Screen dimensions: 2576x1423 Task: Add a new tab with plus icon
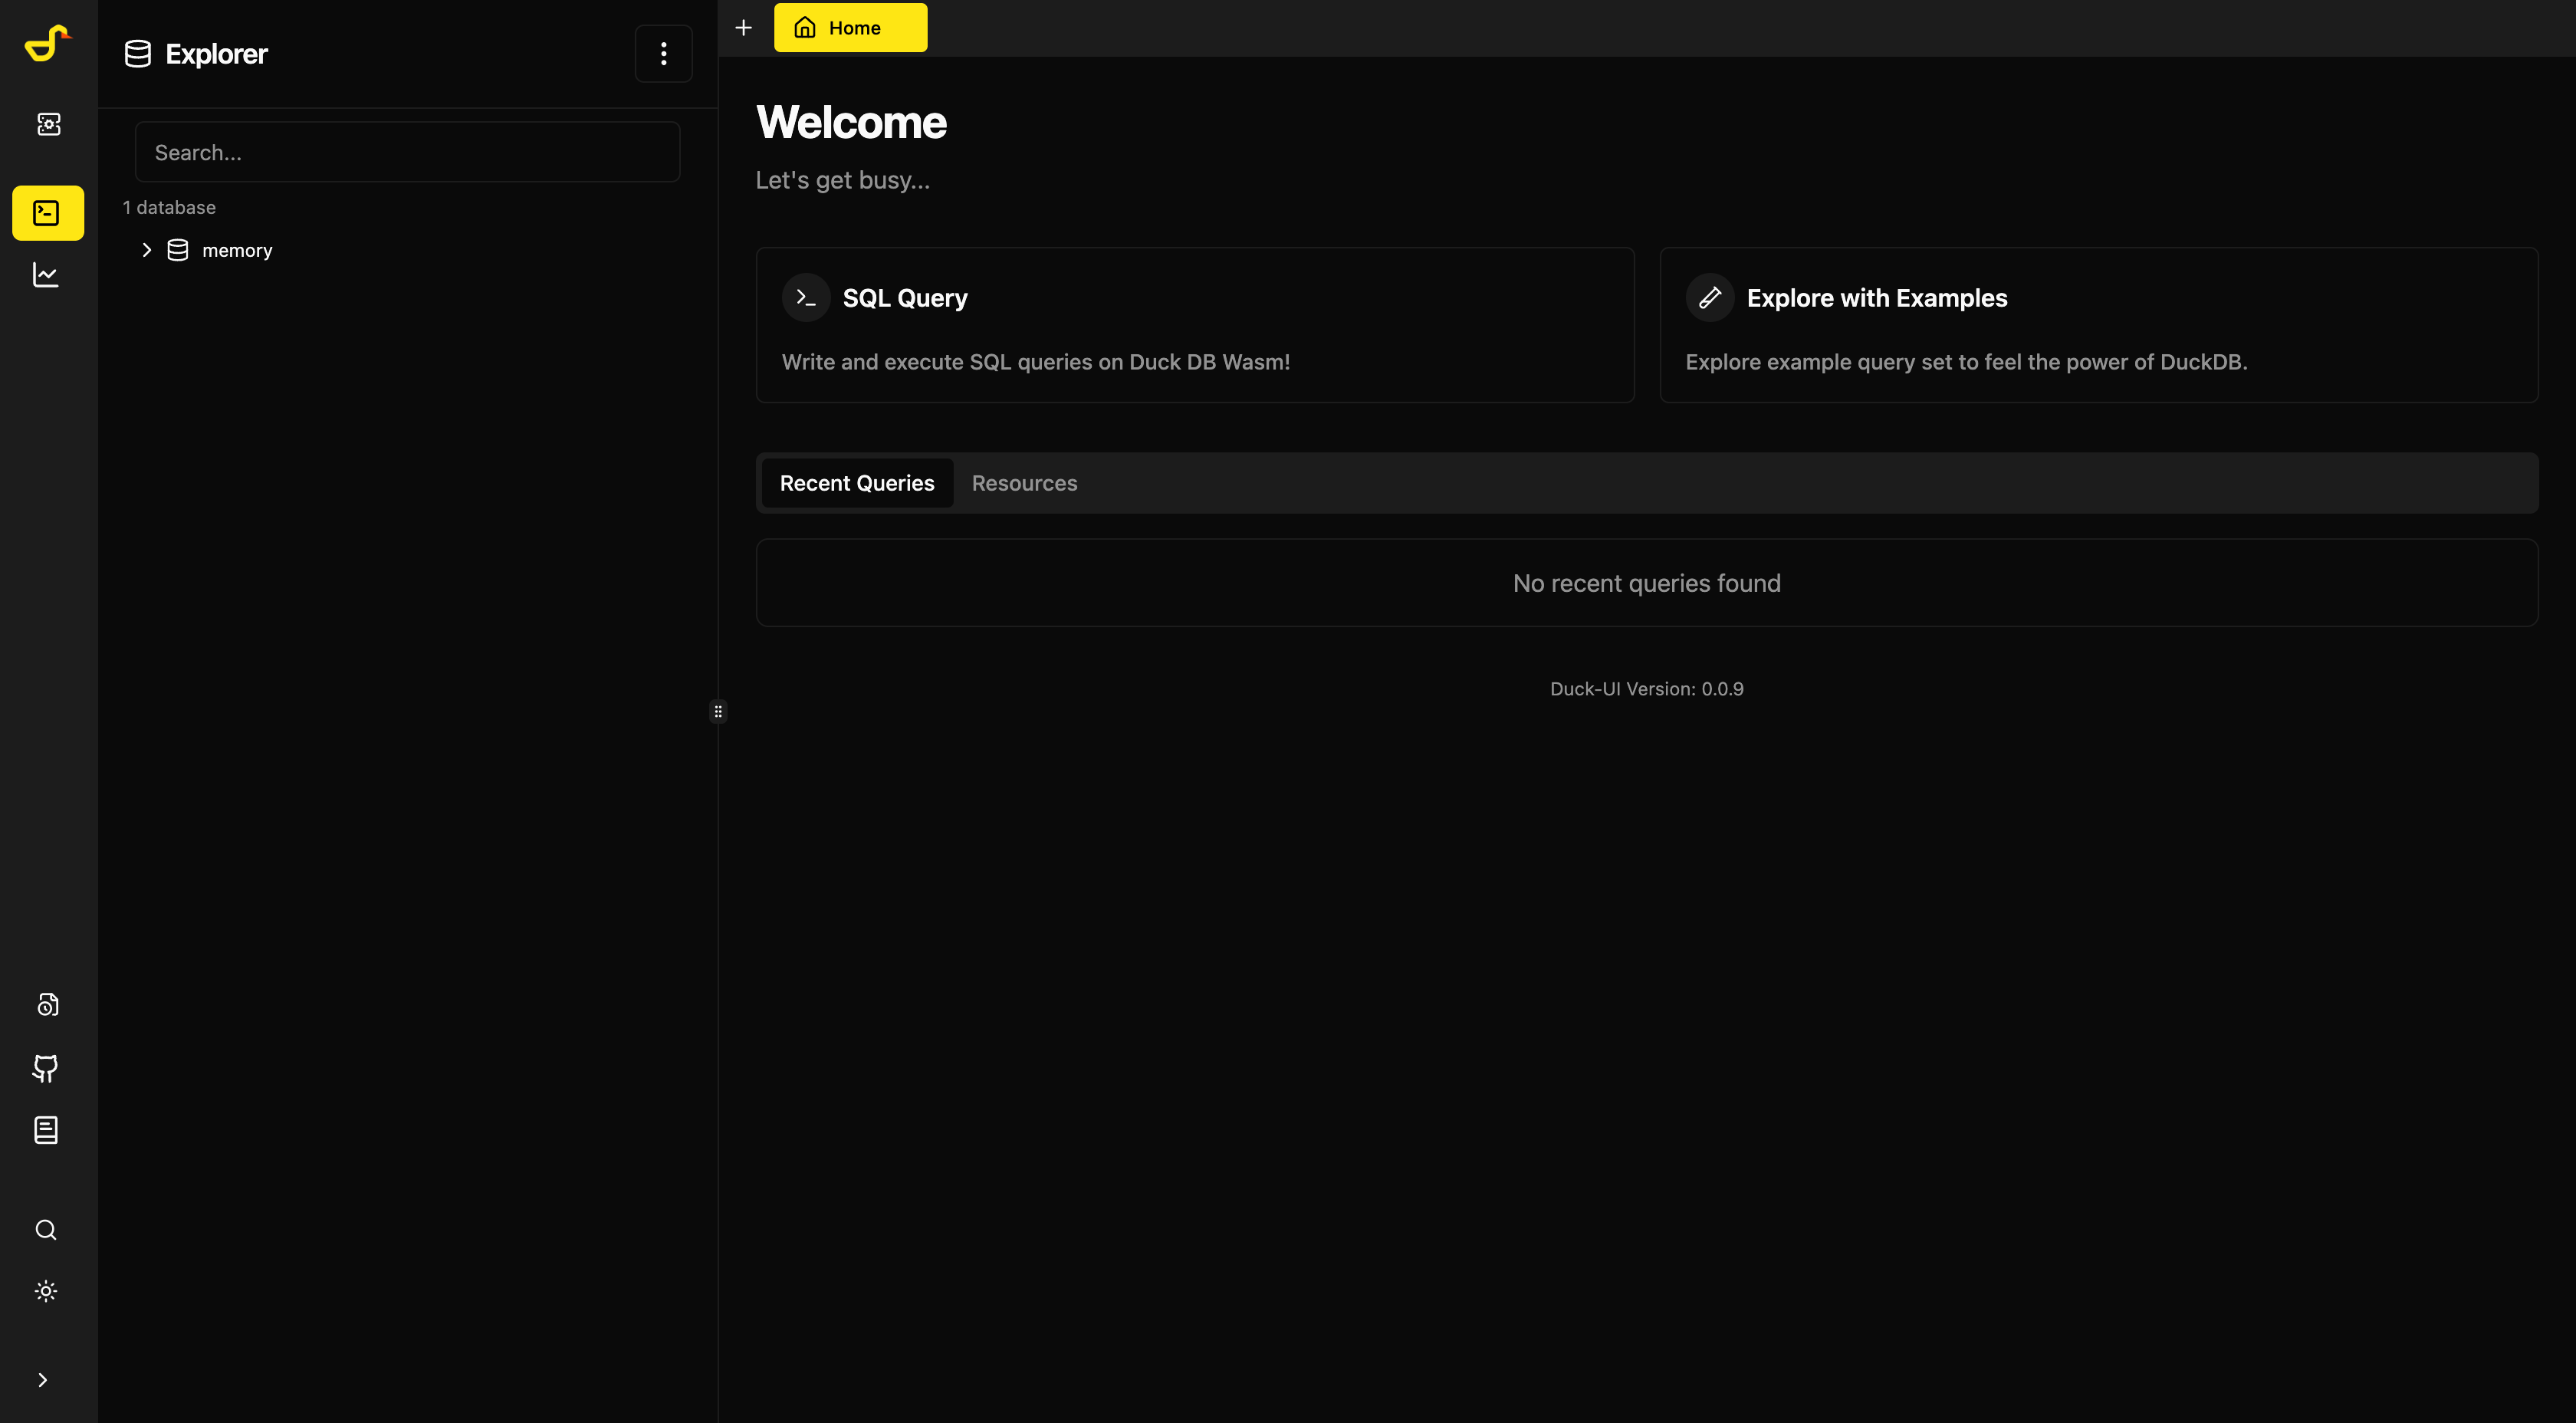(x=743, y=28)
